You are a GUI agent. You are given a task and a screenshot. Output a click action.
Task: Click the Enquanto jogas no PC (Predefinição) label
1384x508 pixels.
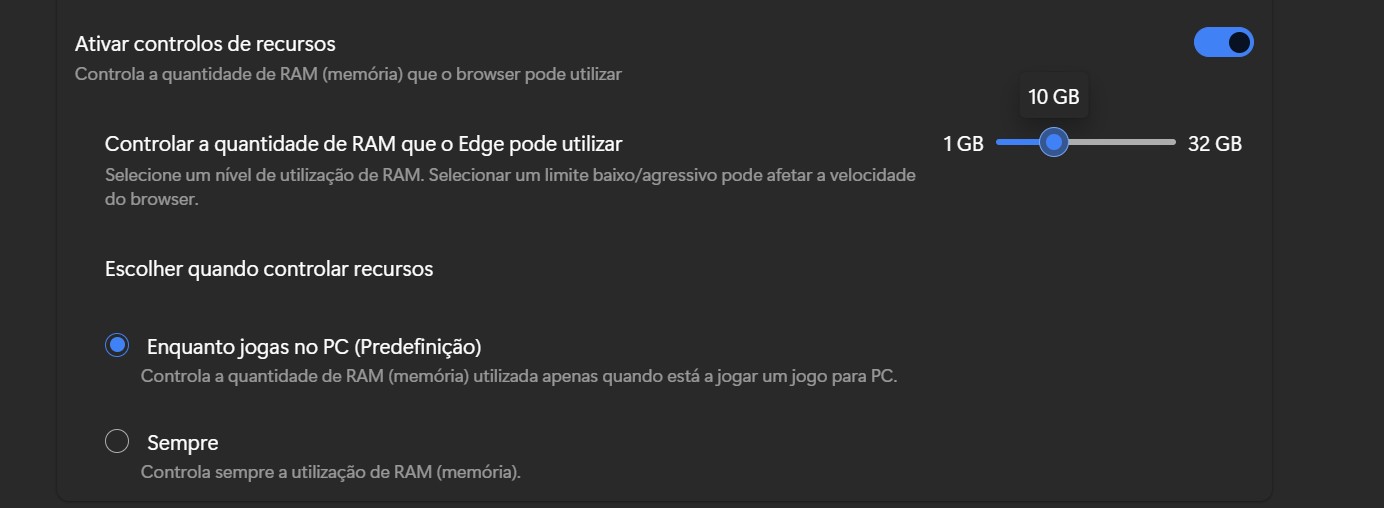pyautogui.click(x=314, y=347)
